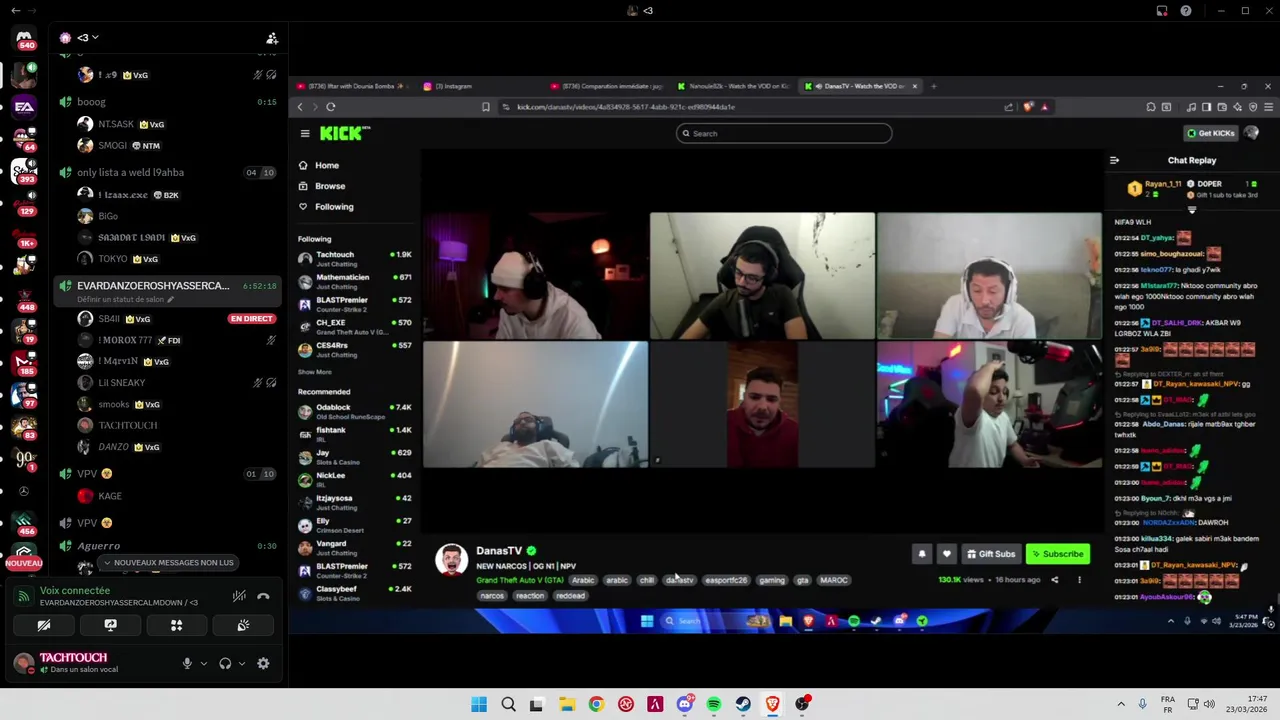Open Kick hamburger menu
The image size is (1280, 720).
[x=305, y=133]
